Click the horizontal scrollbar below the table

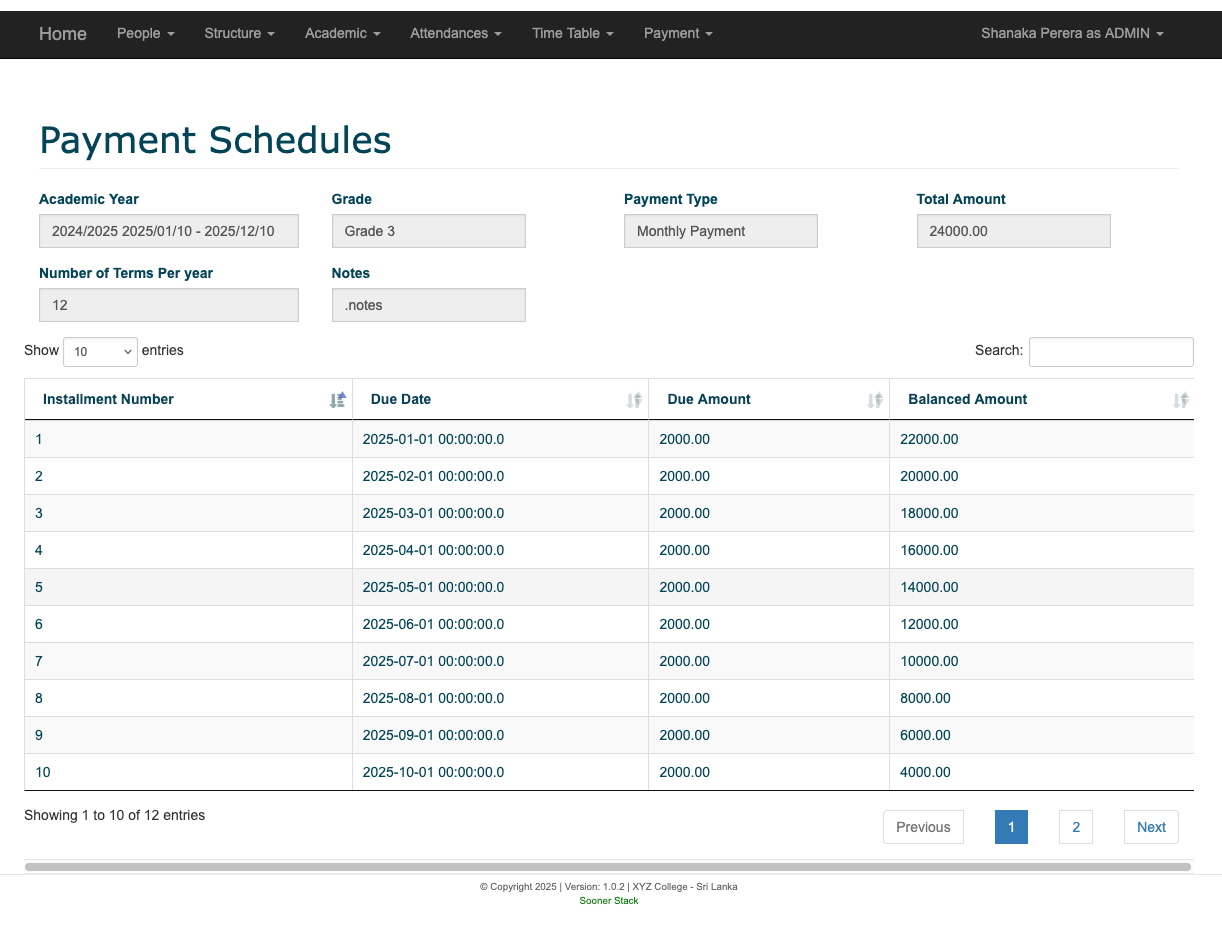click(x=607, y=867)
